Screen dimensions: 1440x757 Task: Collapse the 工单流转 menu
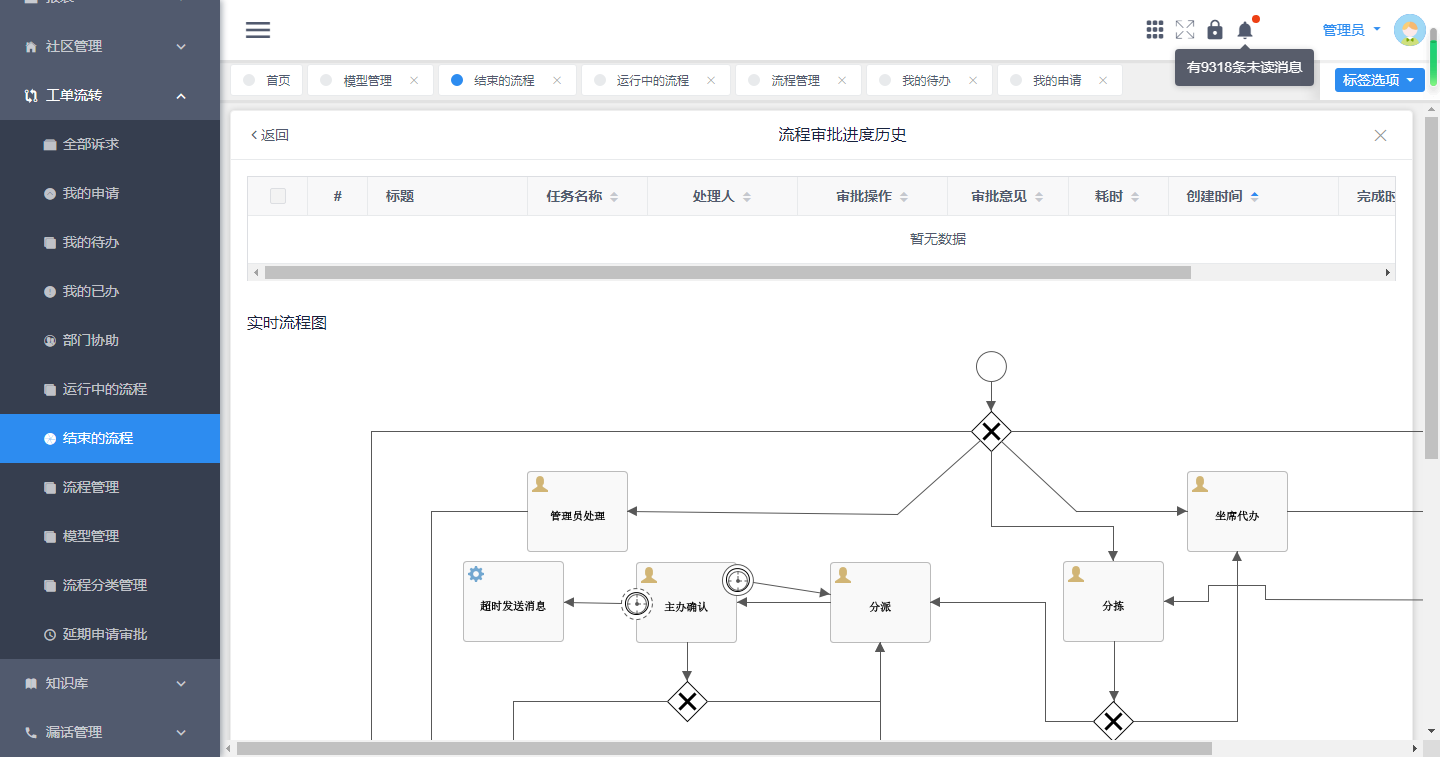click(x=110, y=95)
